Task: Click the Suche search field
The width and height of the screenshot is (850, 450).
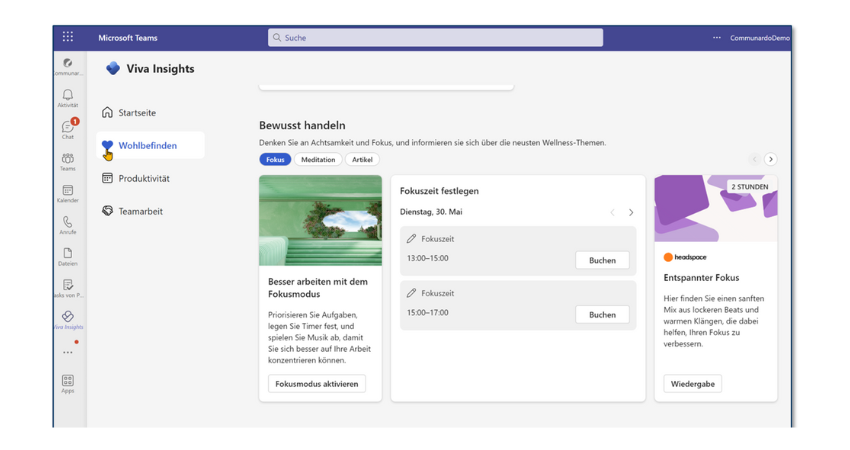Action: point(435,37)
